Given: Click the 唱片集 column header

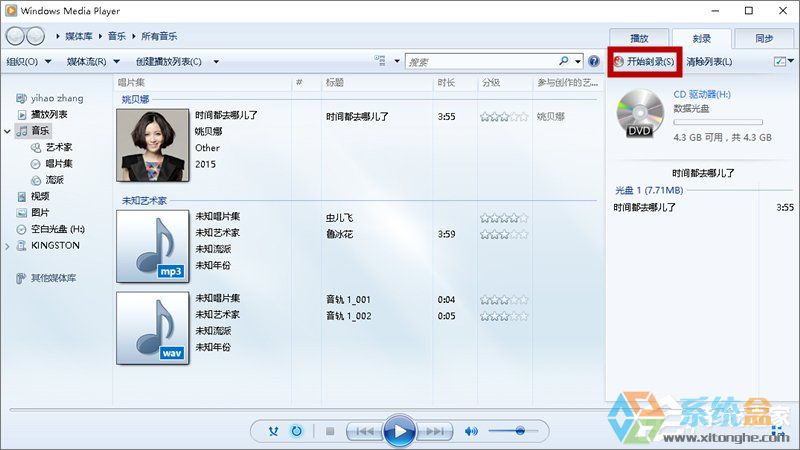Looking at the screenshot, I should [x=131, y=83].
